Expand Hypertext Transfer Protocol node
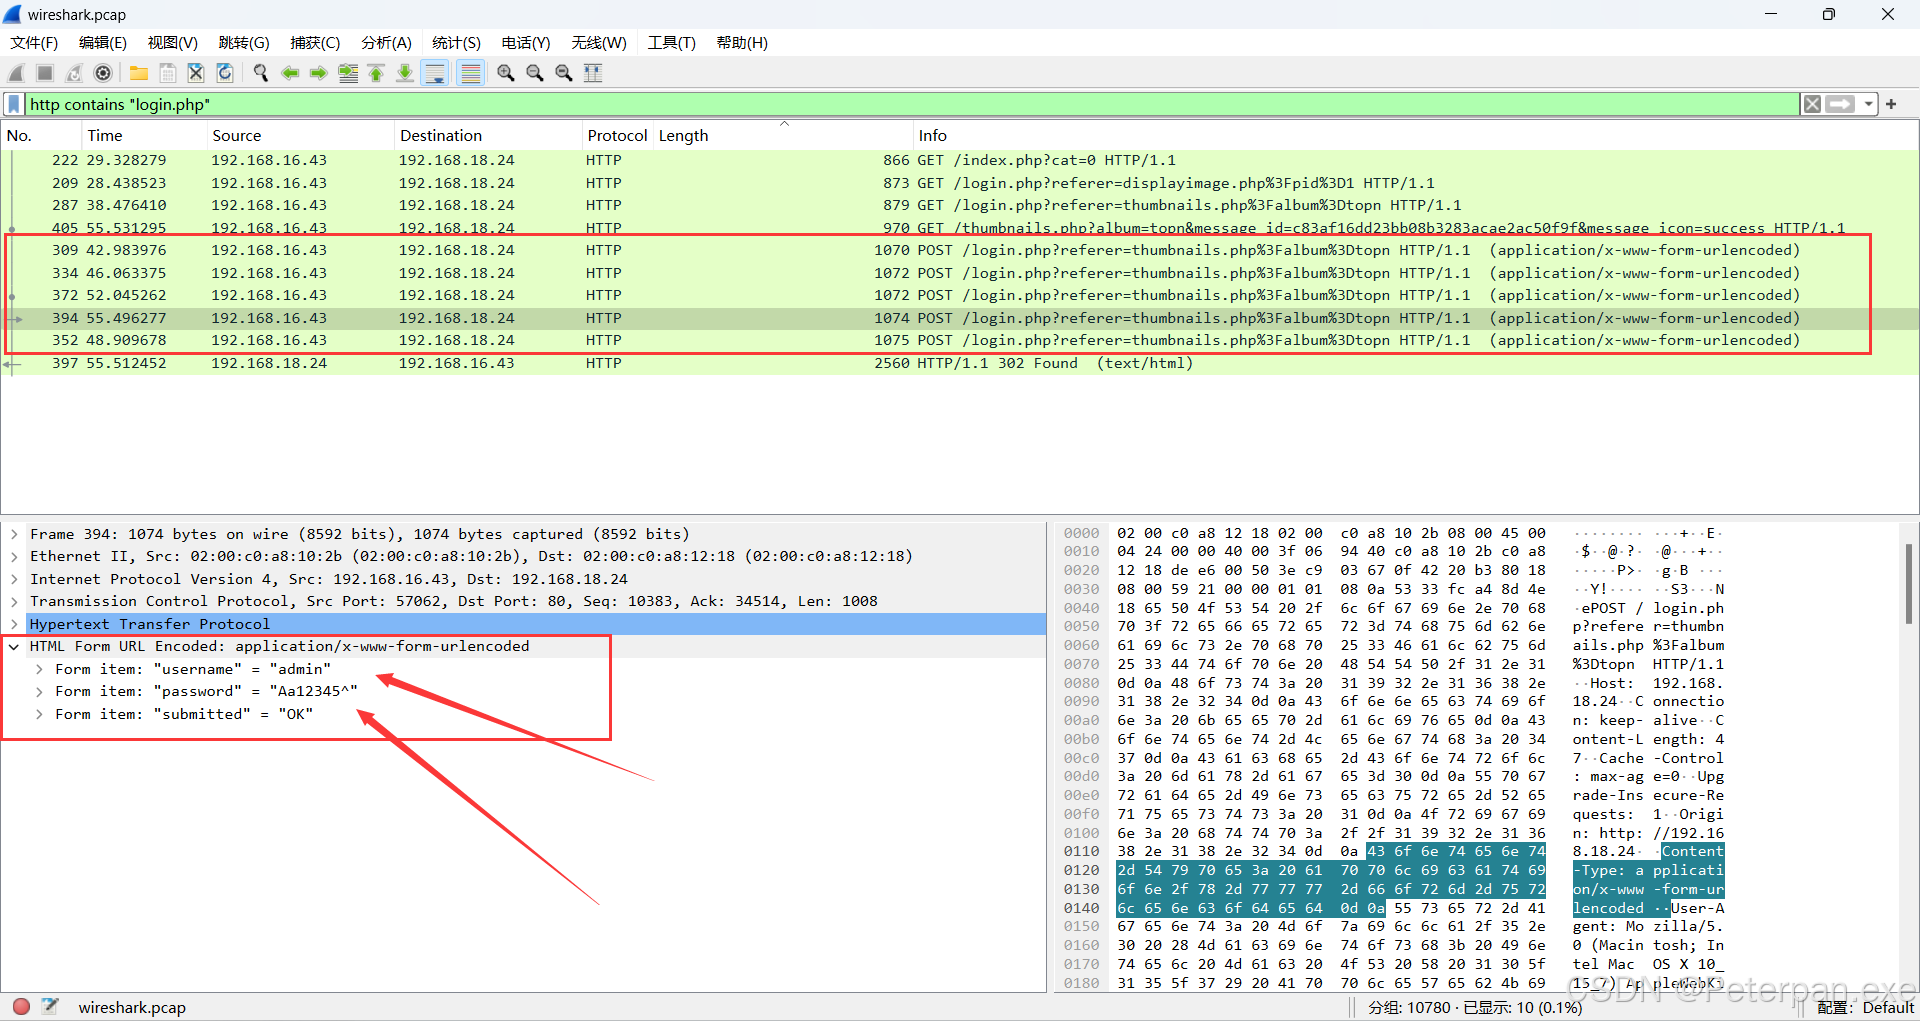Screen dimensions: 1920x1021 [14, 624]
